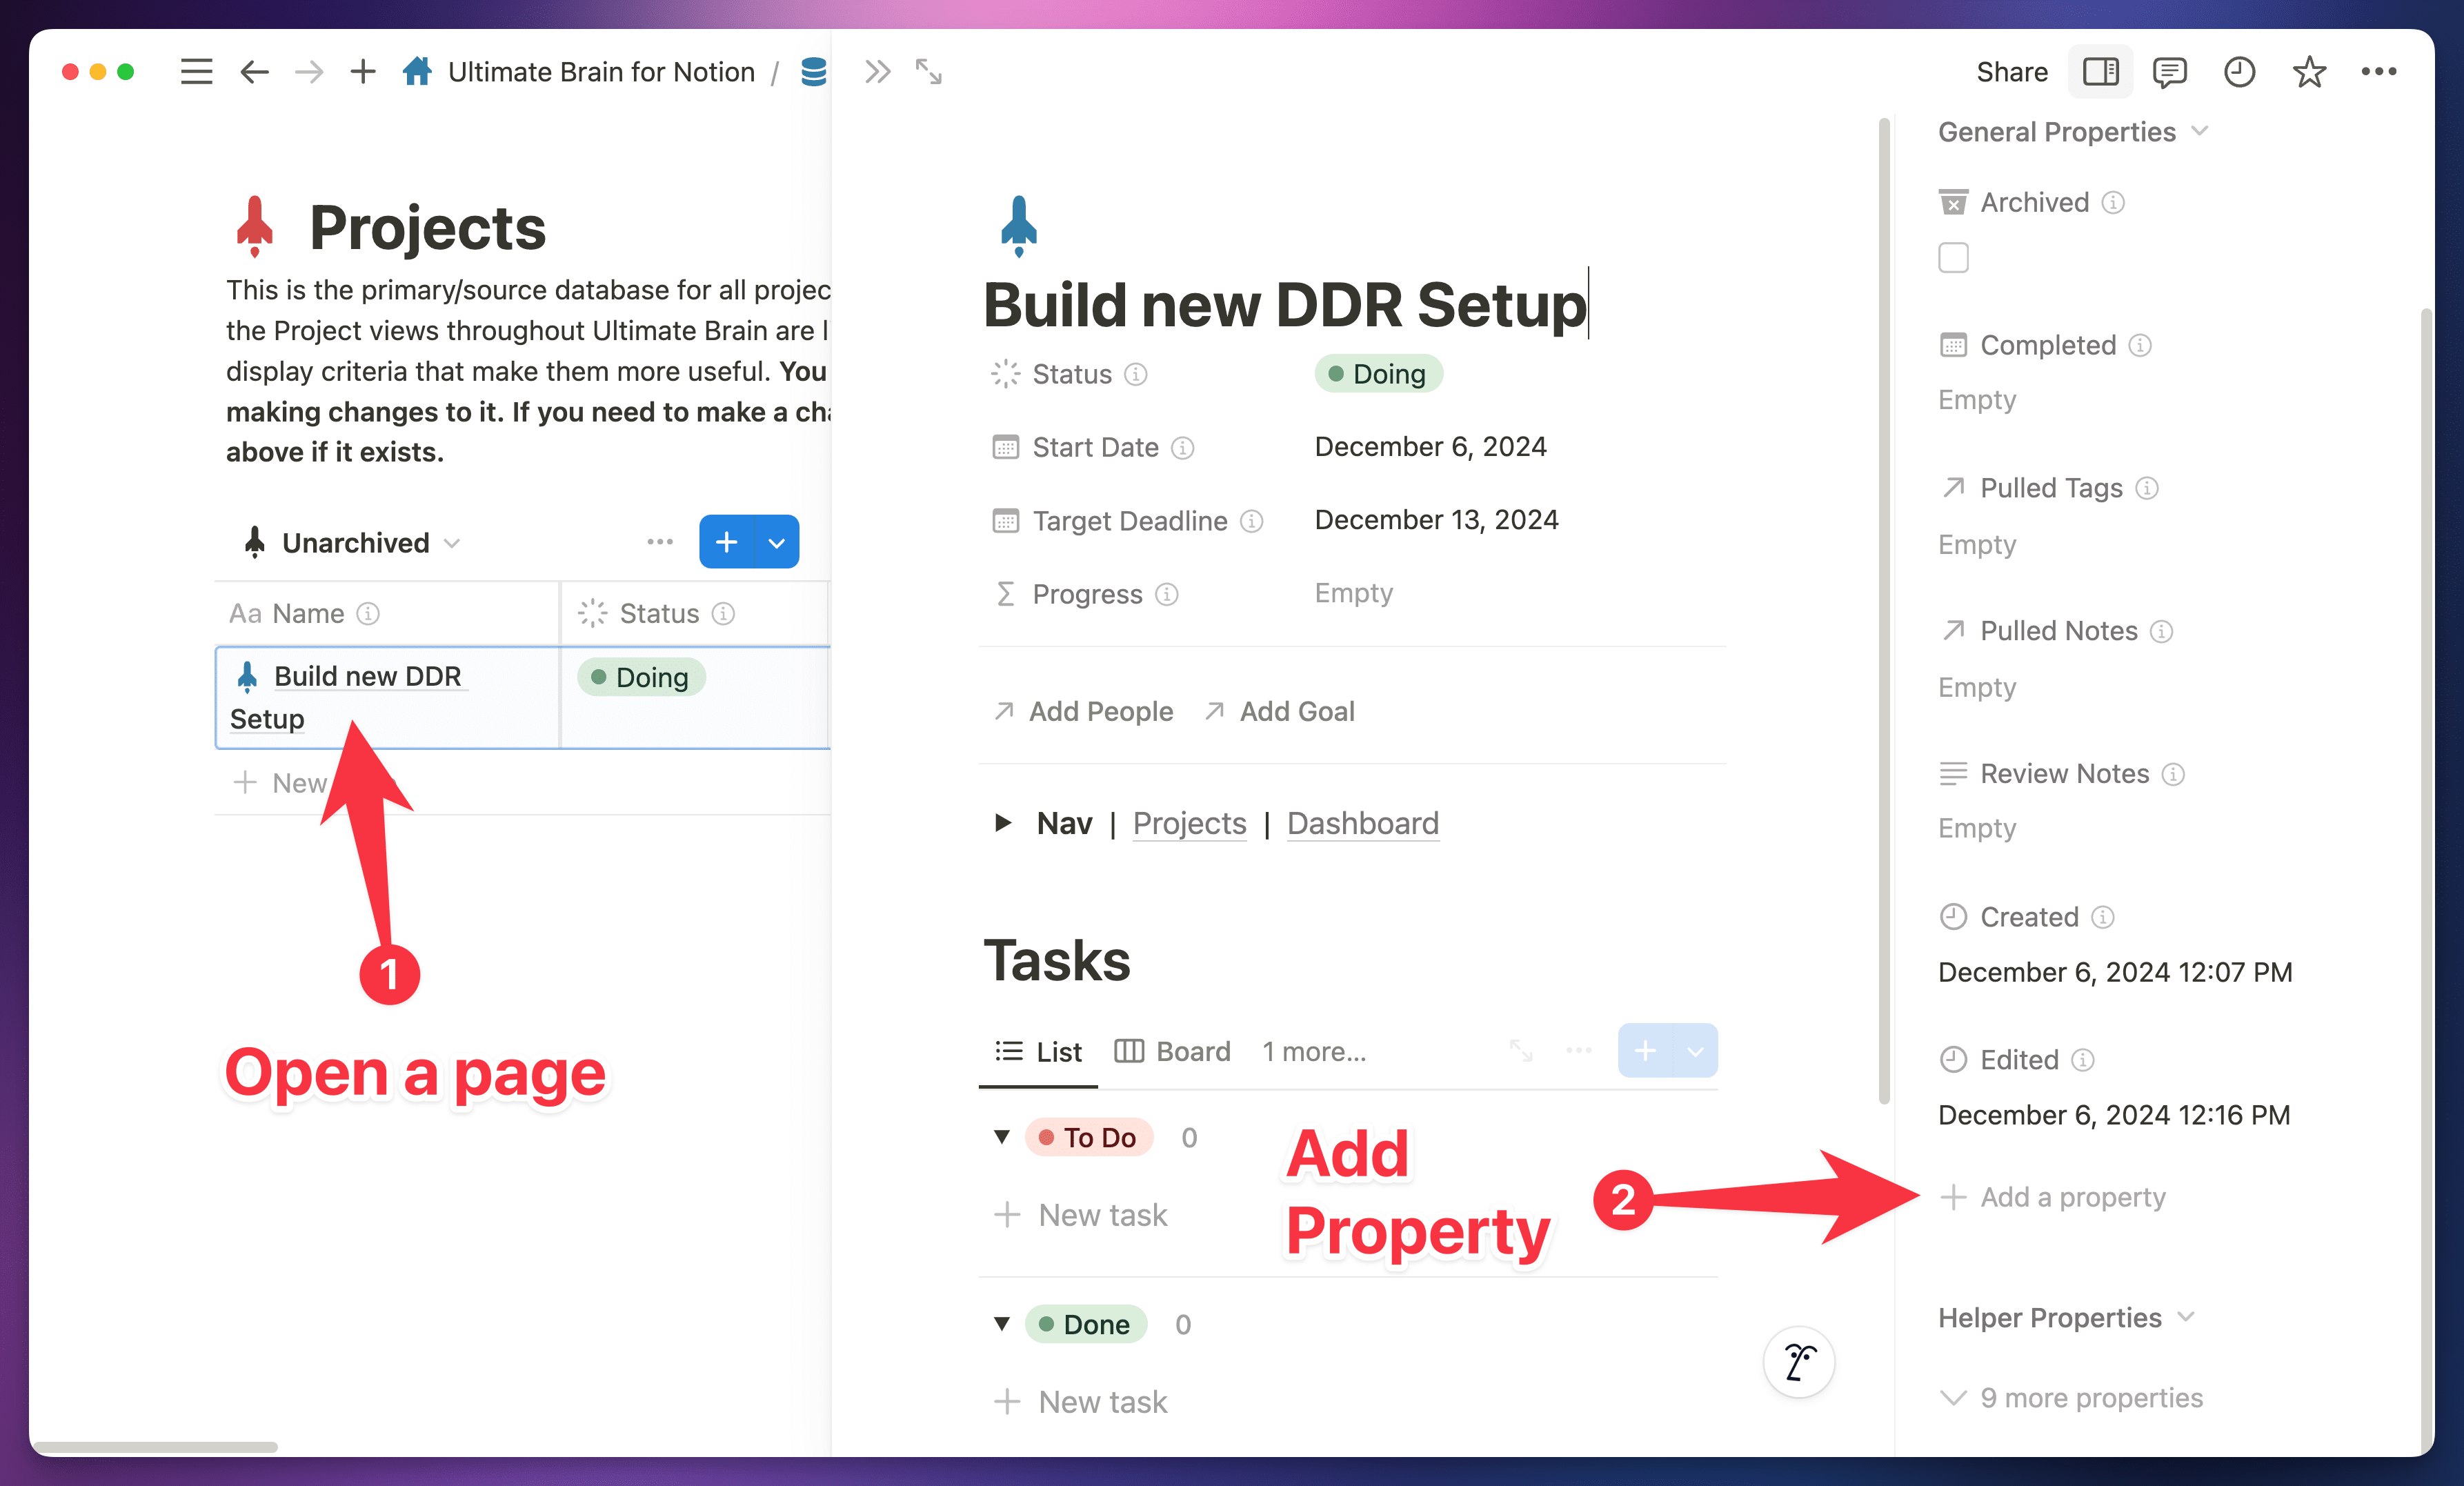Open page in full view with diagonal arrows

click(929, 72)
